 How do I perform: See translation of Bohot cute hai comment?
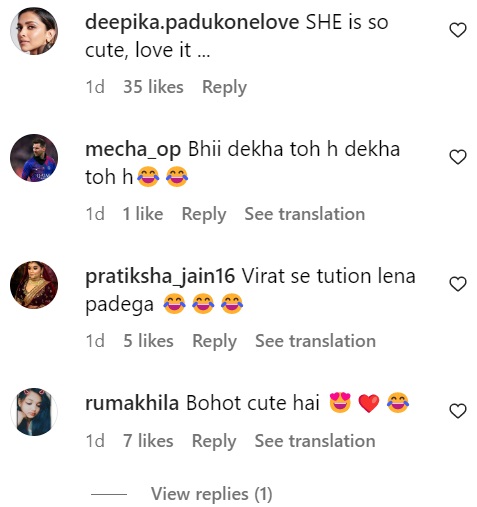click(x=315, y=441)
